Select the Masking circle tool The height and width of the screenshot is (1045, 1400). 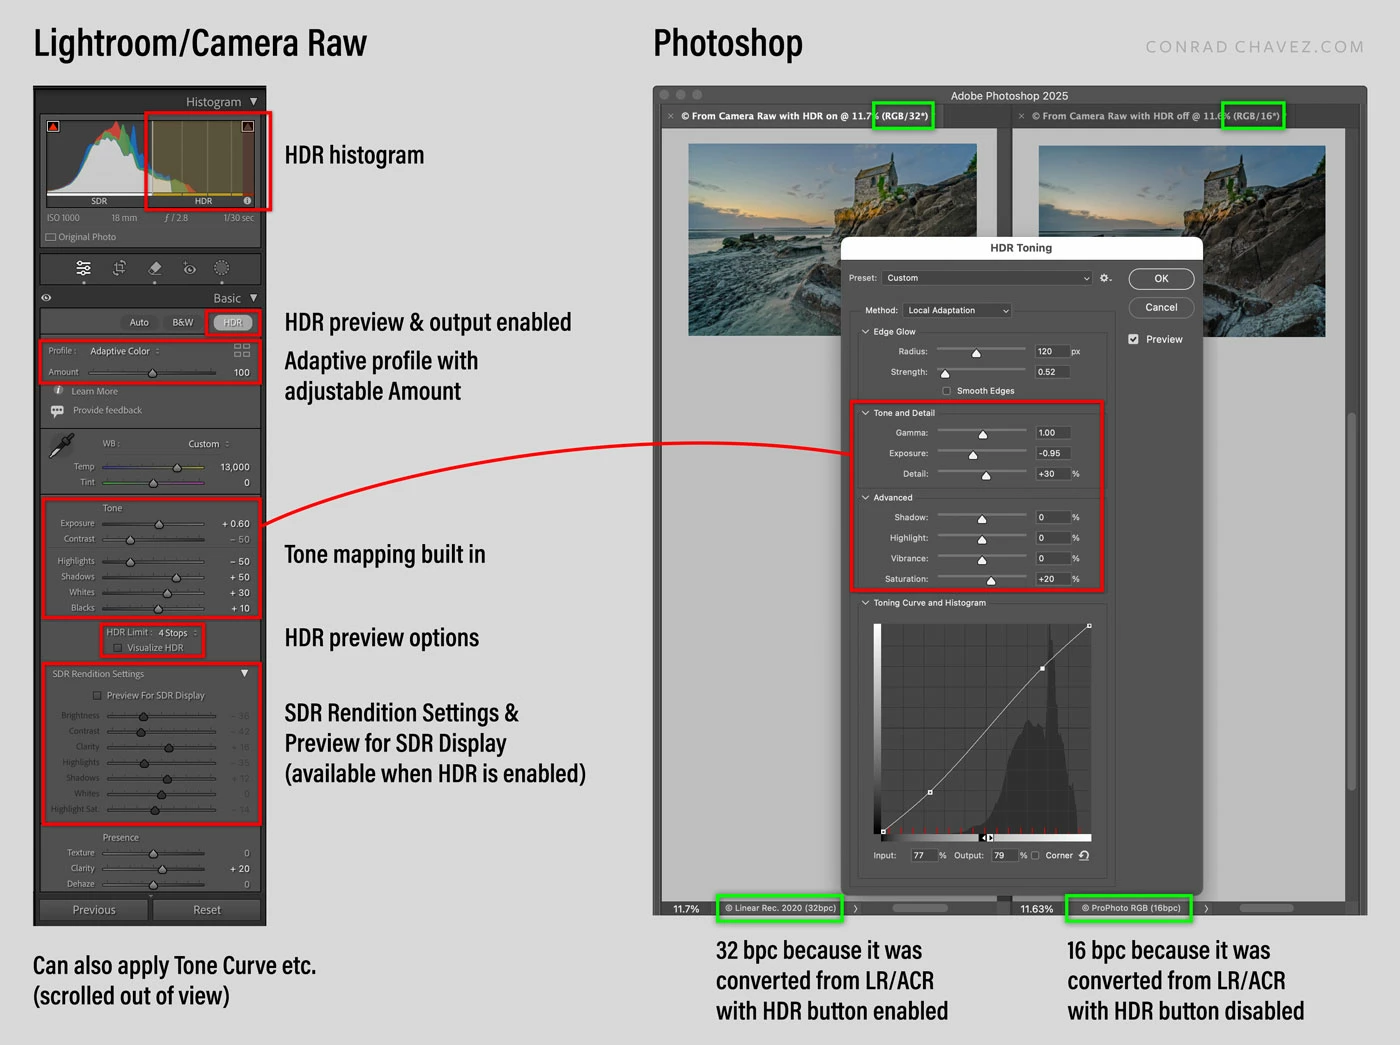click(x=222, y=268)
